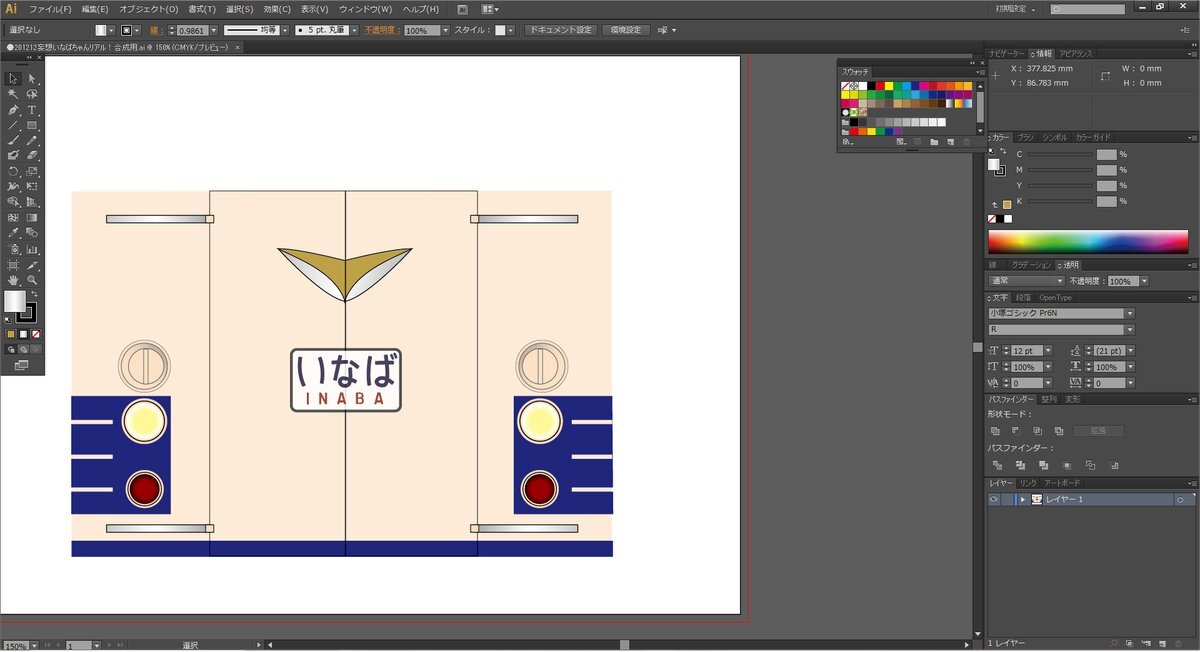Pick a color from the spectrum bar
Screen dimensions: 1200x652
click(x=1088, y=242)
